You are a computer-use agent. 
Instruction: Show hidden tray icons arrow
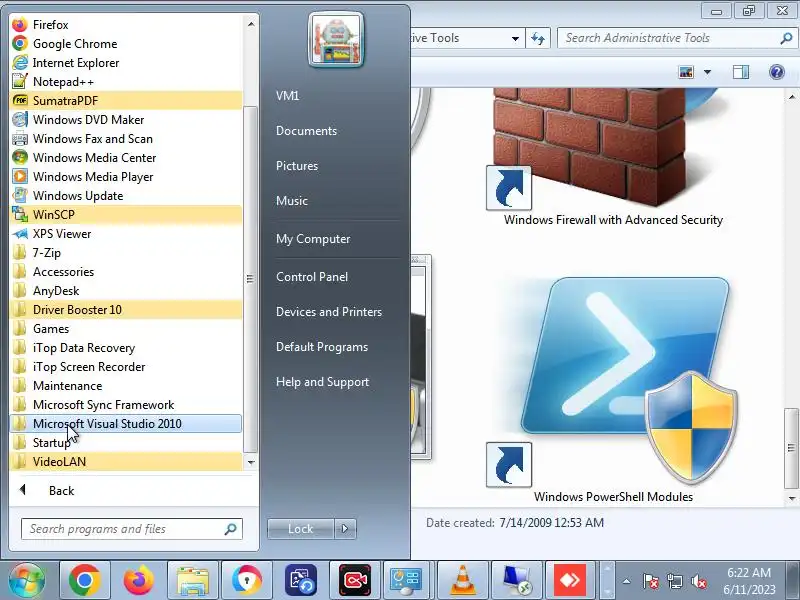tap(627, 581)
